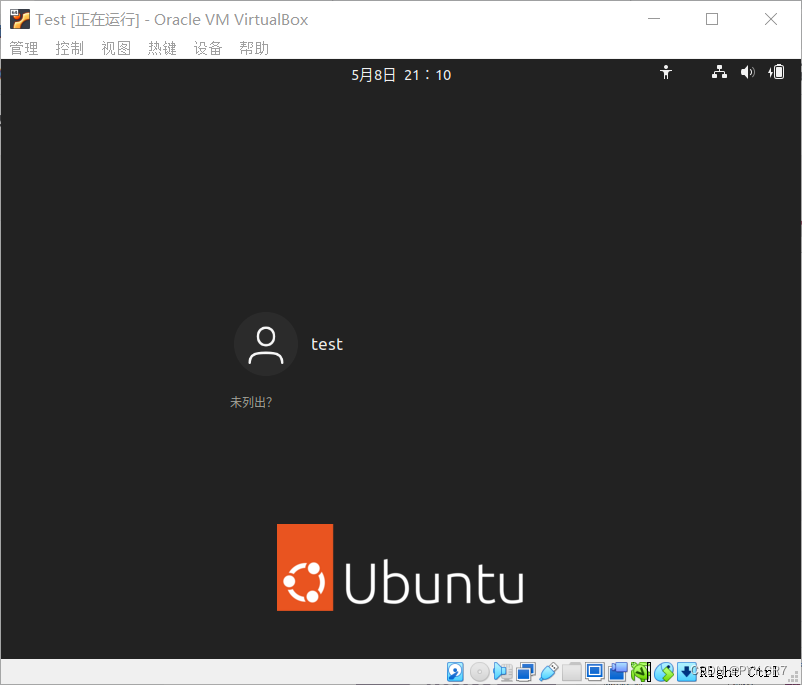Open the 帮助 menu
This screenshot has width=802, height=685.
pyautogui.click(x=254, y=48)
